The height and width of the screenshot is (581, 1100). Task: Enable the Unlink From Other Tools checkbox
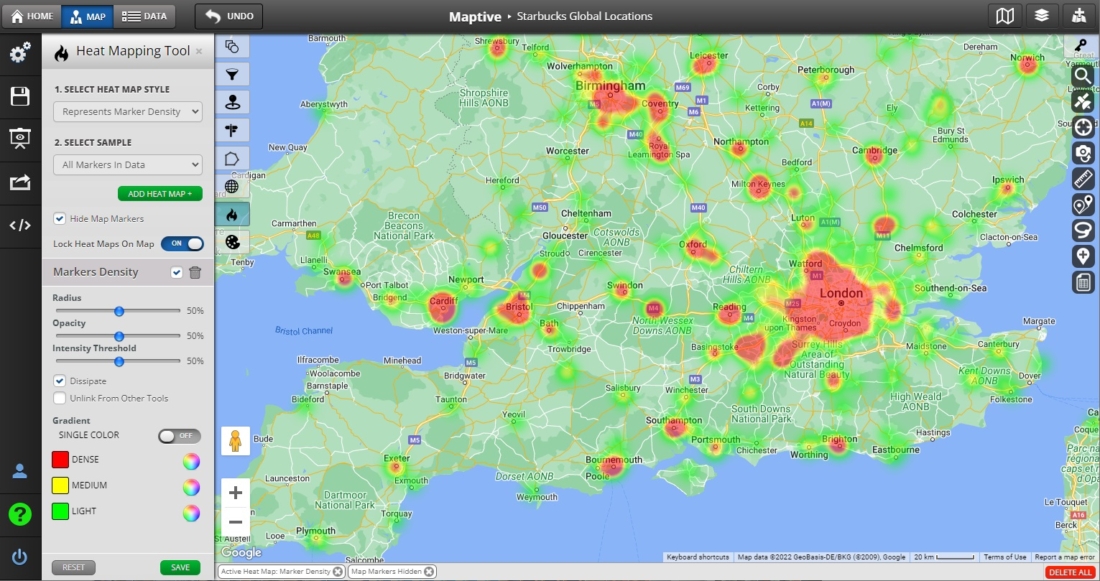click(60, 397)
